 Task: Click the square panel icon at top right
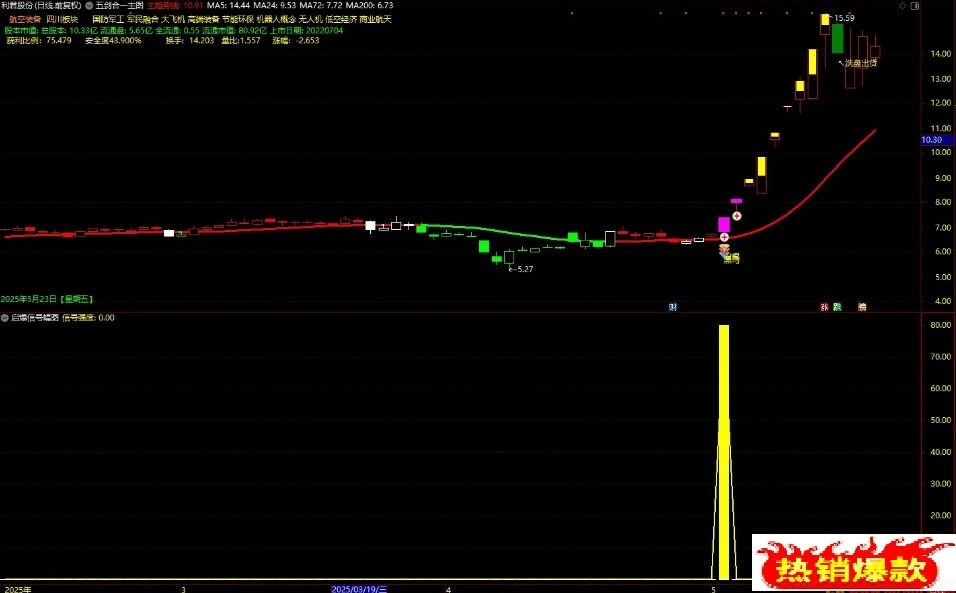(915, 6)
